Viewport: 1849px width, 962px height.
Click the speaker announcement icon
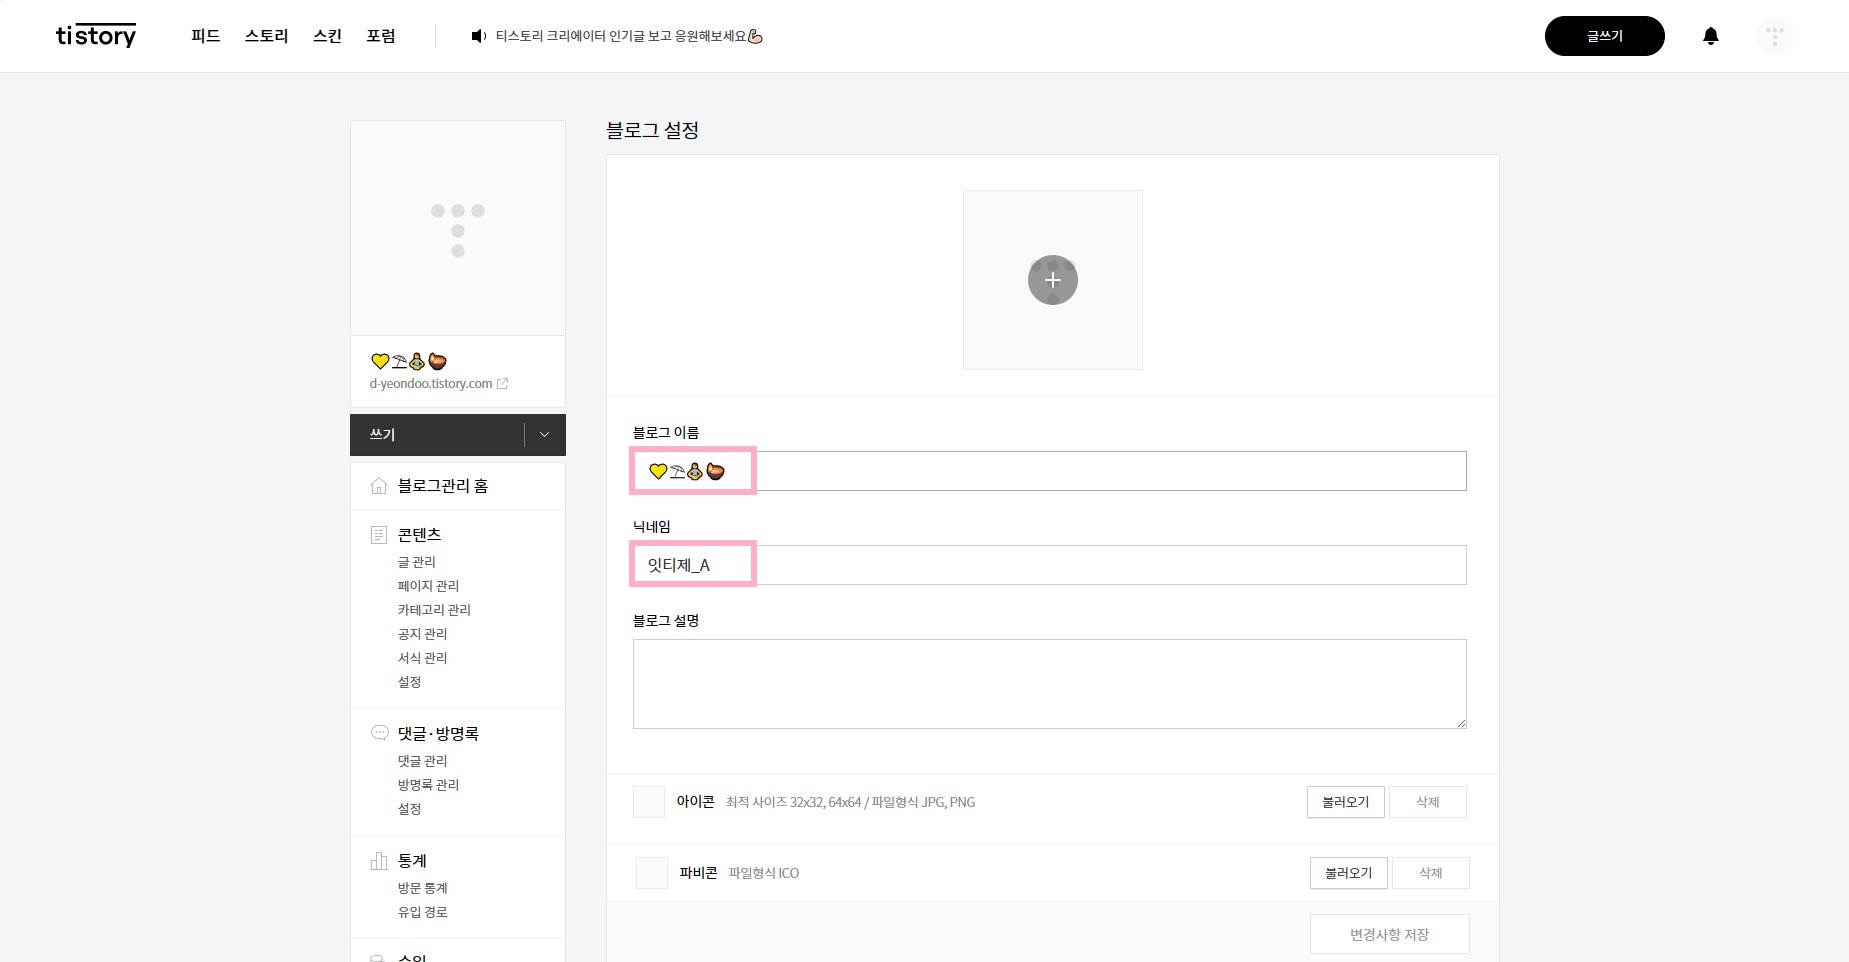click(479, 36)
